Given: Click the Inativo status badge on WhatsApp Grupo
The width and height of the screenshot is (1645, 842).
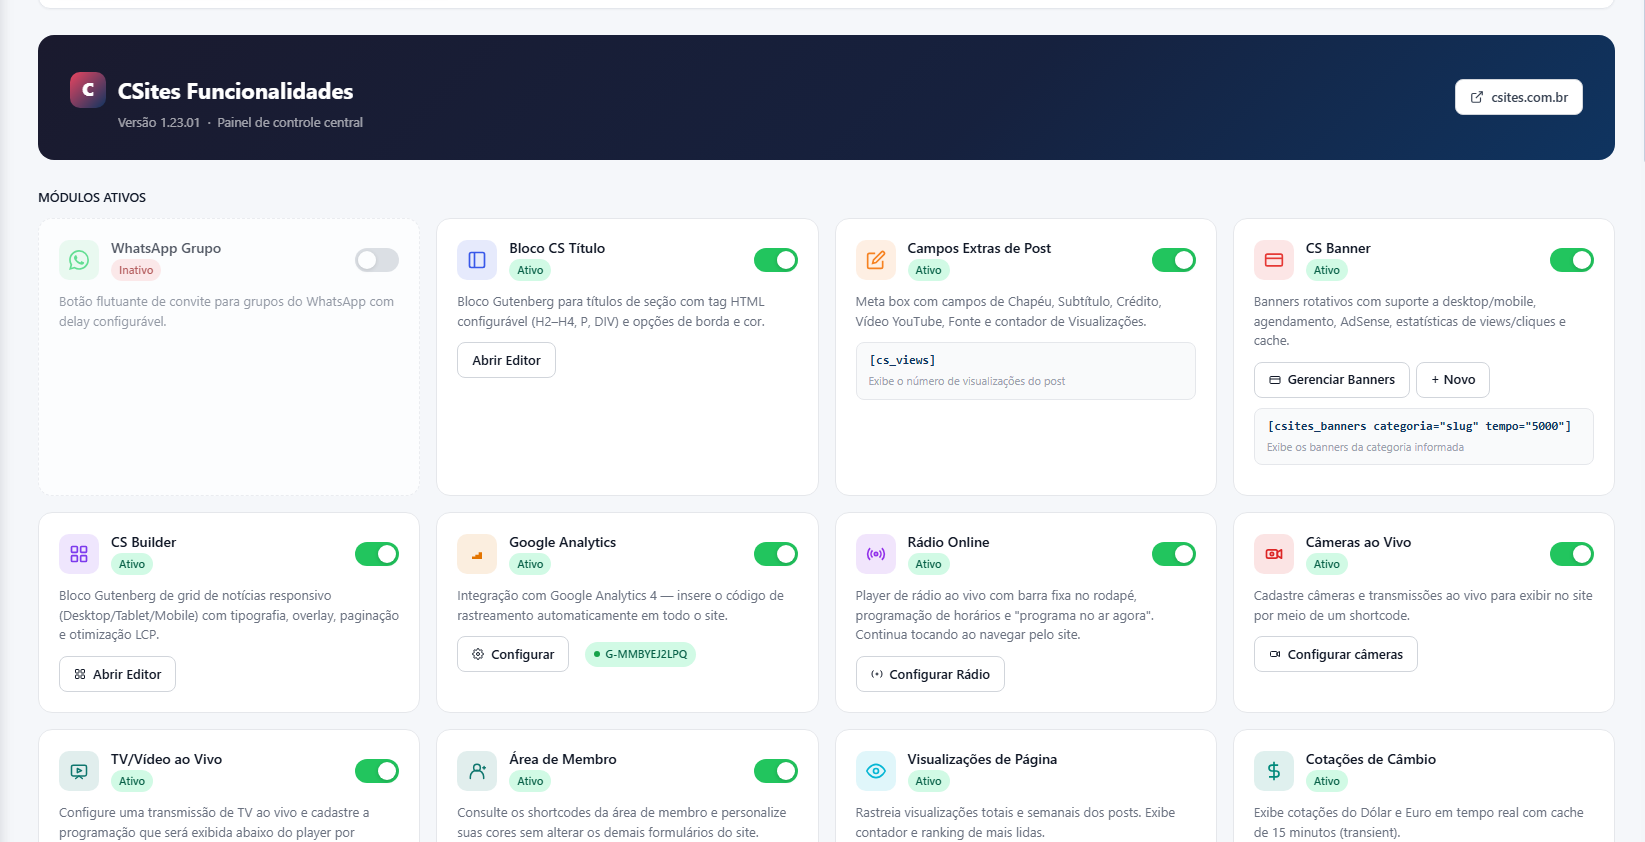Looking at the screenshot, I should (136, 270).
